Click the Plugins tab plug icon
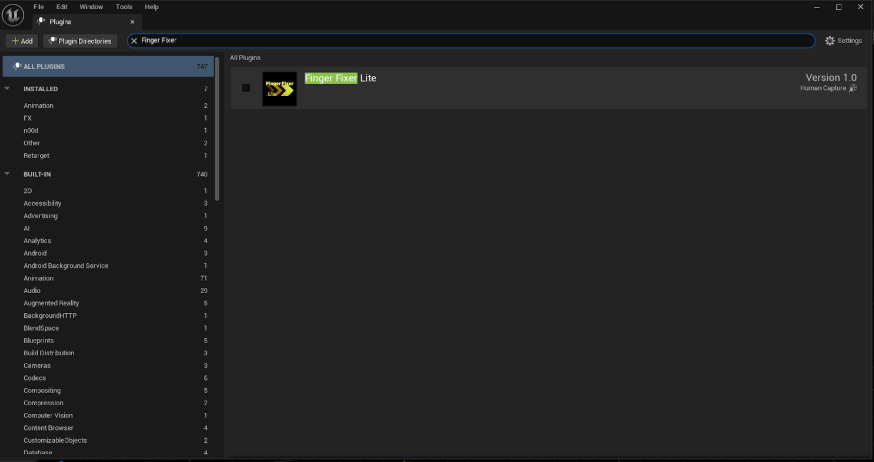874x462 pixels. [x=41, y=21]
